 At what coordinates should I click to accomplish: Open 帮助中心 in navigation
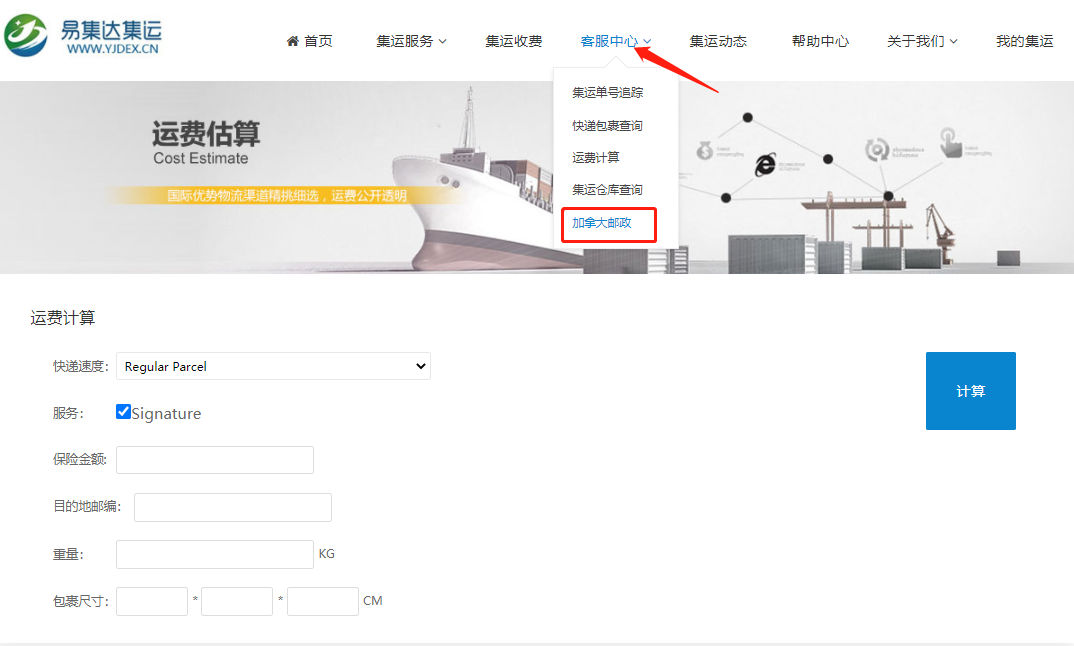coord(820,41)
